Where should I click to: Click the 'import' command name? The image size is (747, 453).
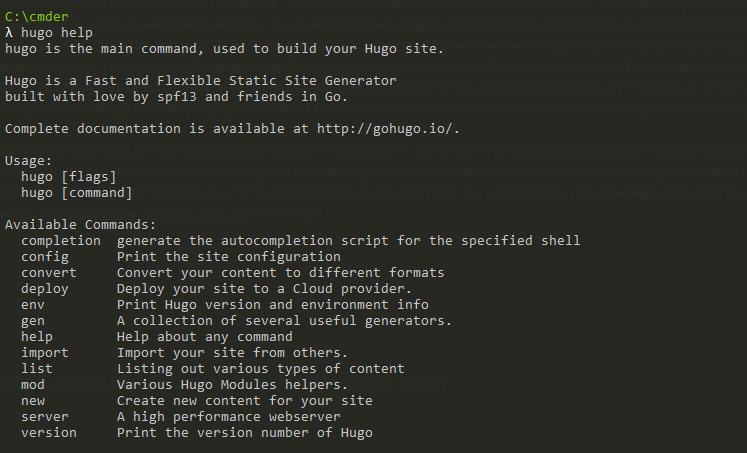coord(45,352)
